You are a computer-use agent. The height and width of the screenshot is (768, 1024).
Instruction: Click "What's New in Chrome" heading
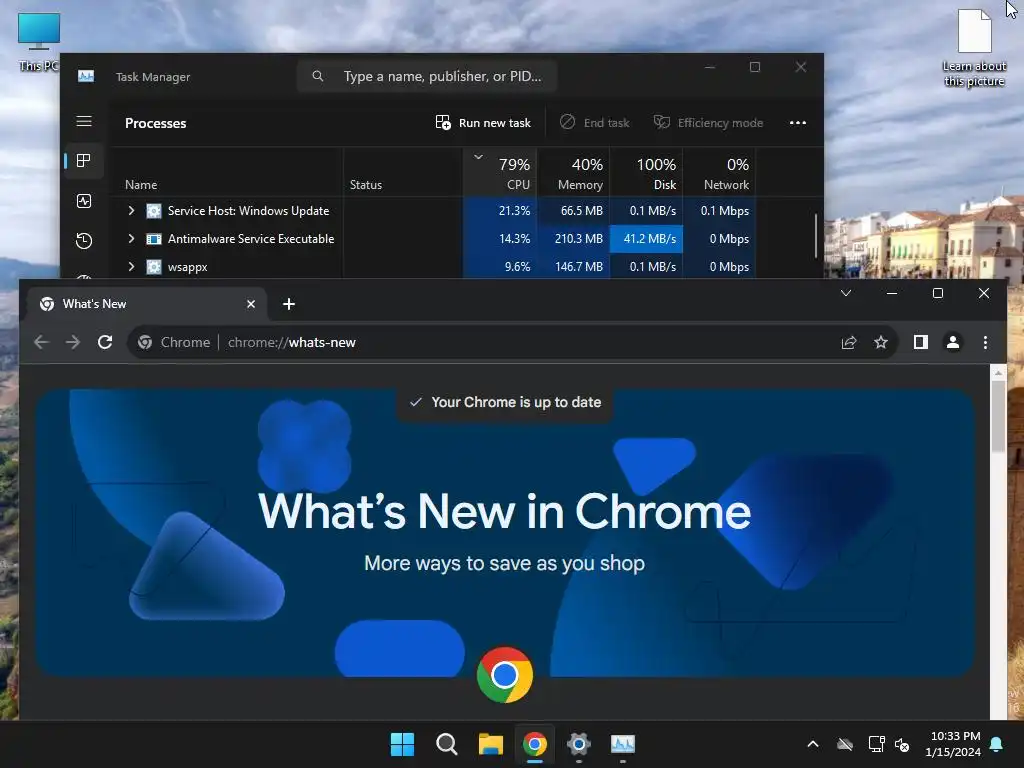point(505,511)
